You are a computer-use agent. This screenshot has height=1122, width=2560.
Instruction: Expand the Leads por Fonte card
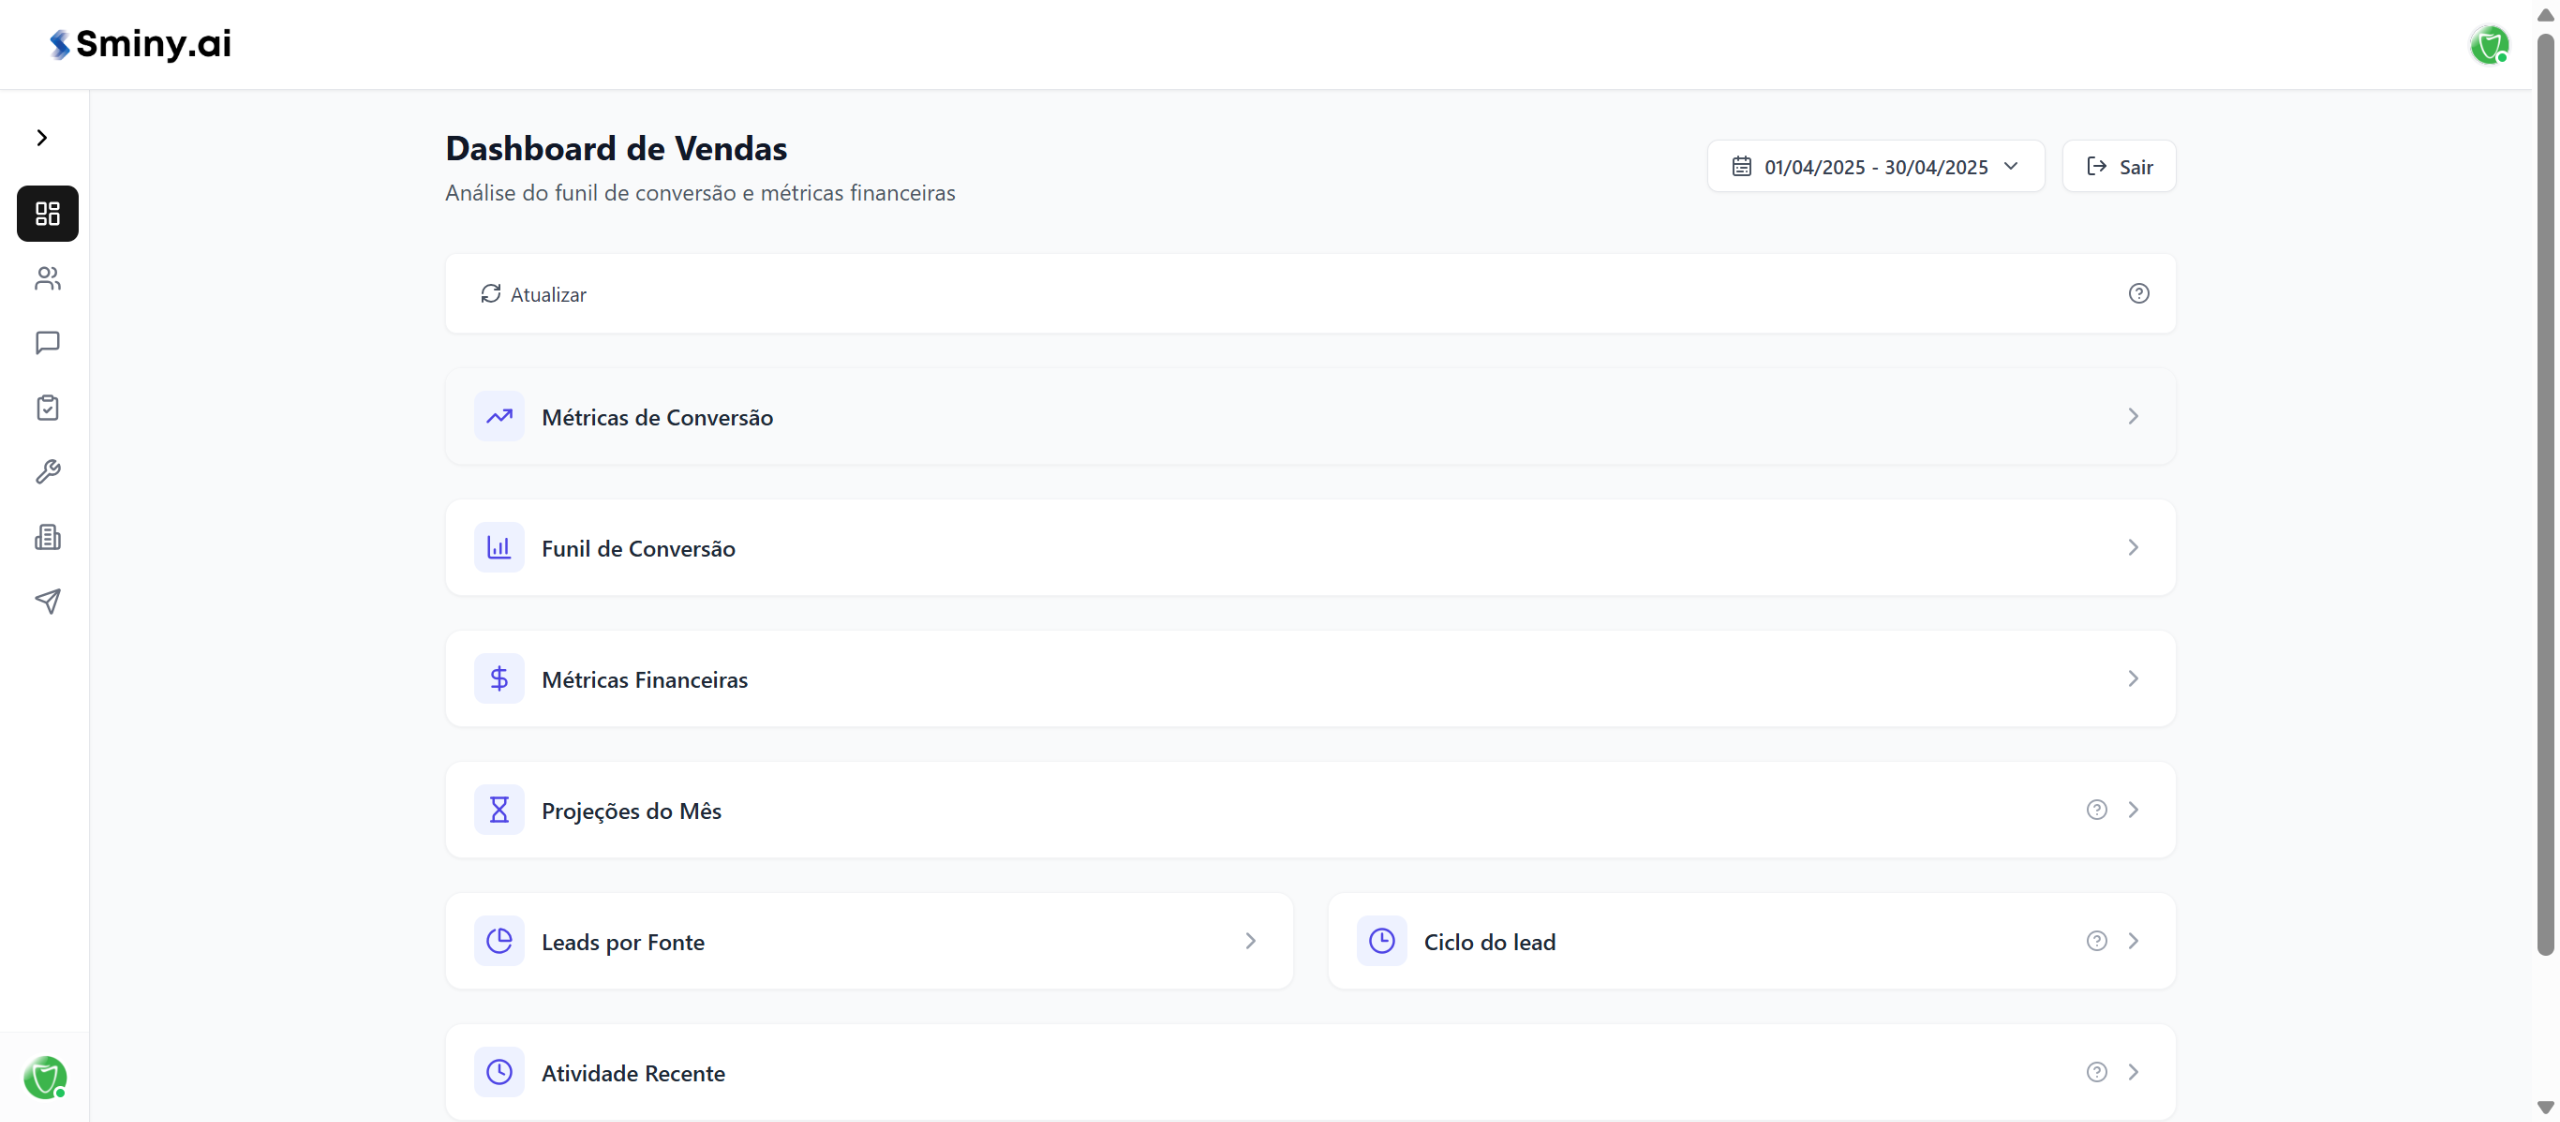pyautogui.click(x=1250, y=941)
